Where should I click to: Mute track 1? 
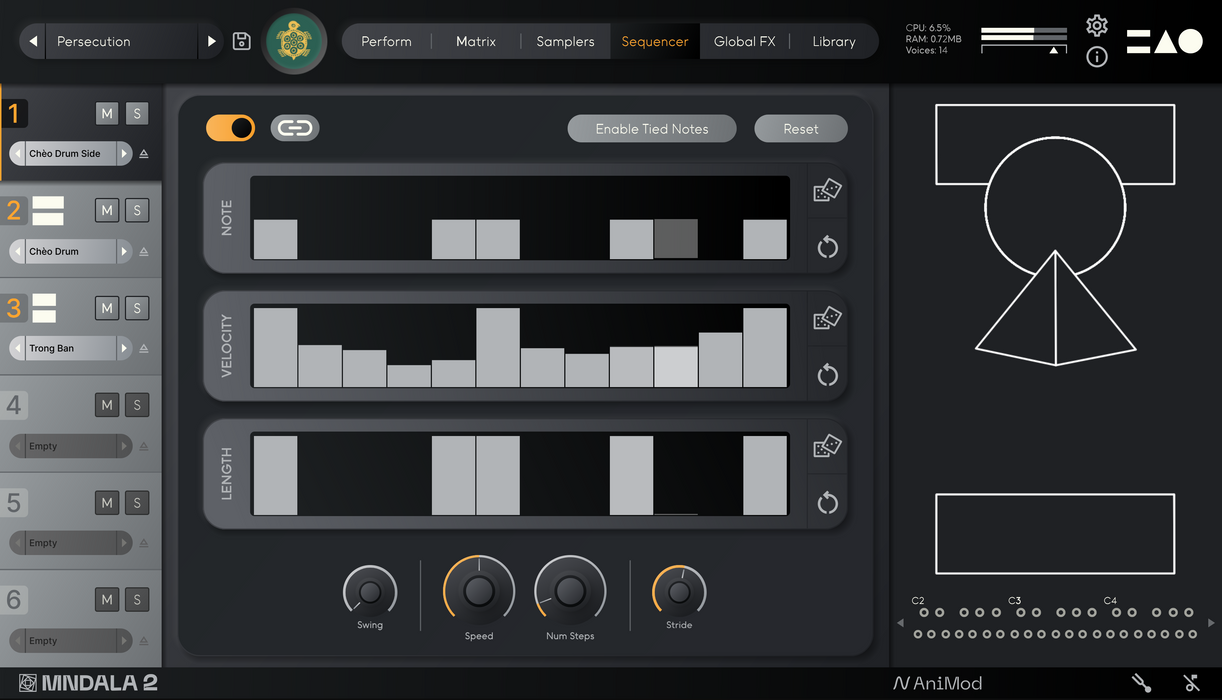pyautogui.click(x=107, y=113)
